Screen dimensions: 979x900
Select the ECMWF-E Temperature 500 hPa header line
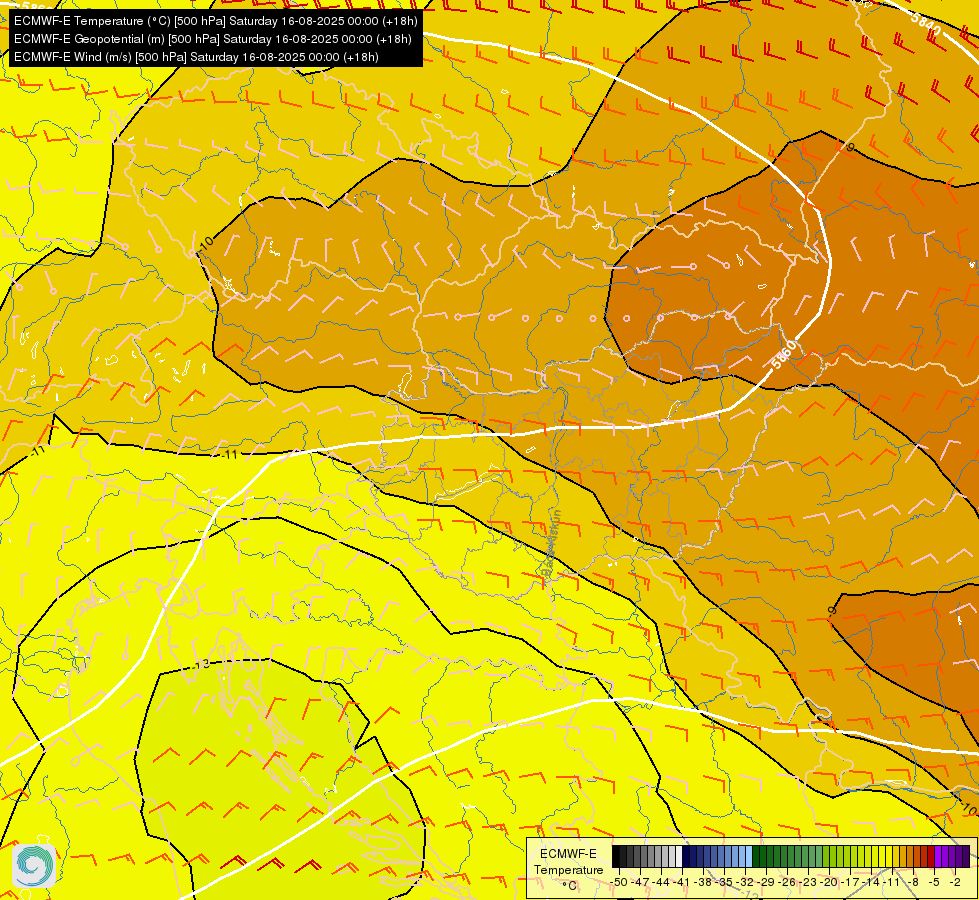point(215,21)
